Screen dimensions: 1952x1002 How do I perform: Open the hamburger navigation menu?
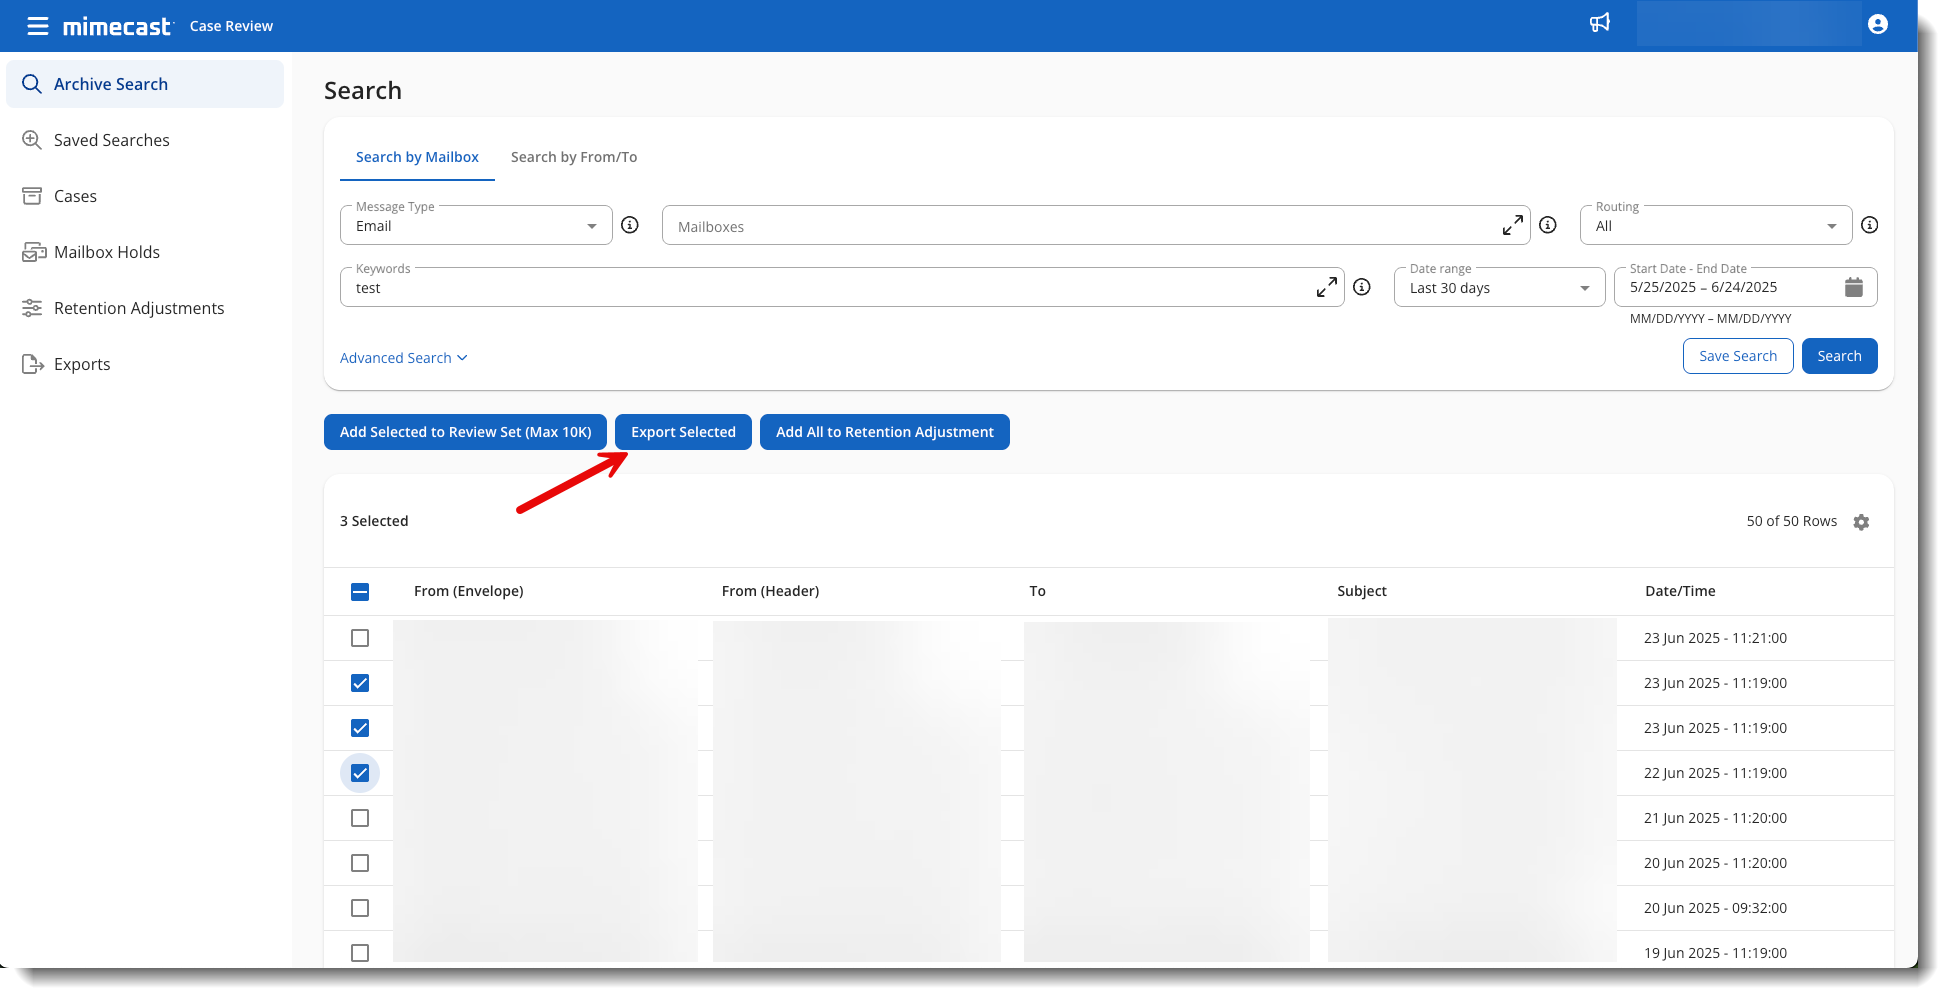coord(37,26)
